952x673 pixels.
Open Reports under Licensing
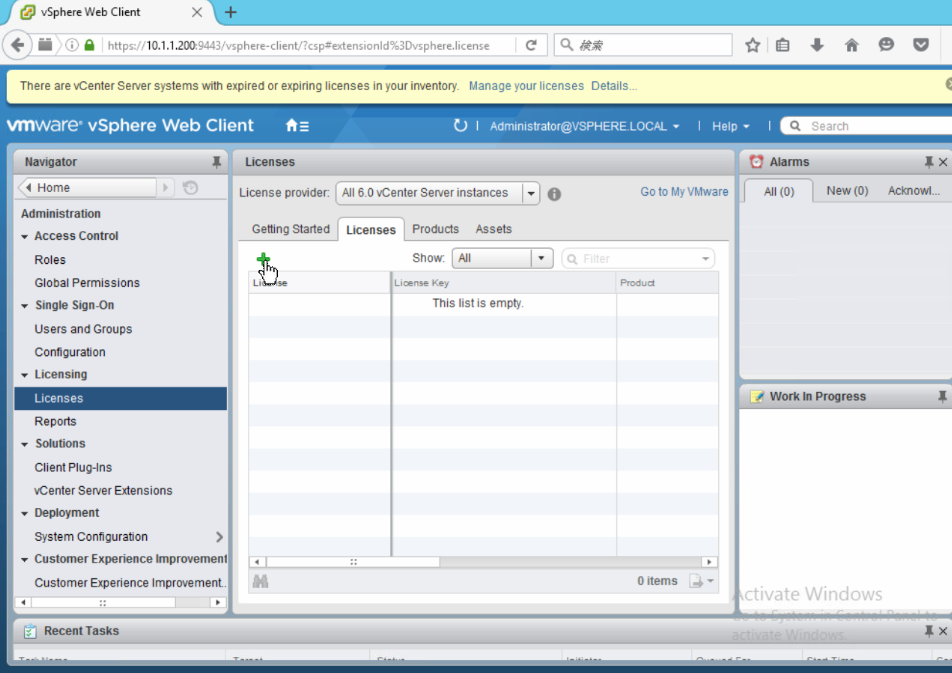point(55,422)
